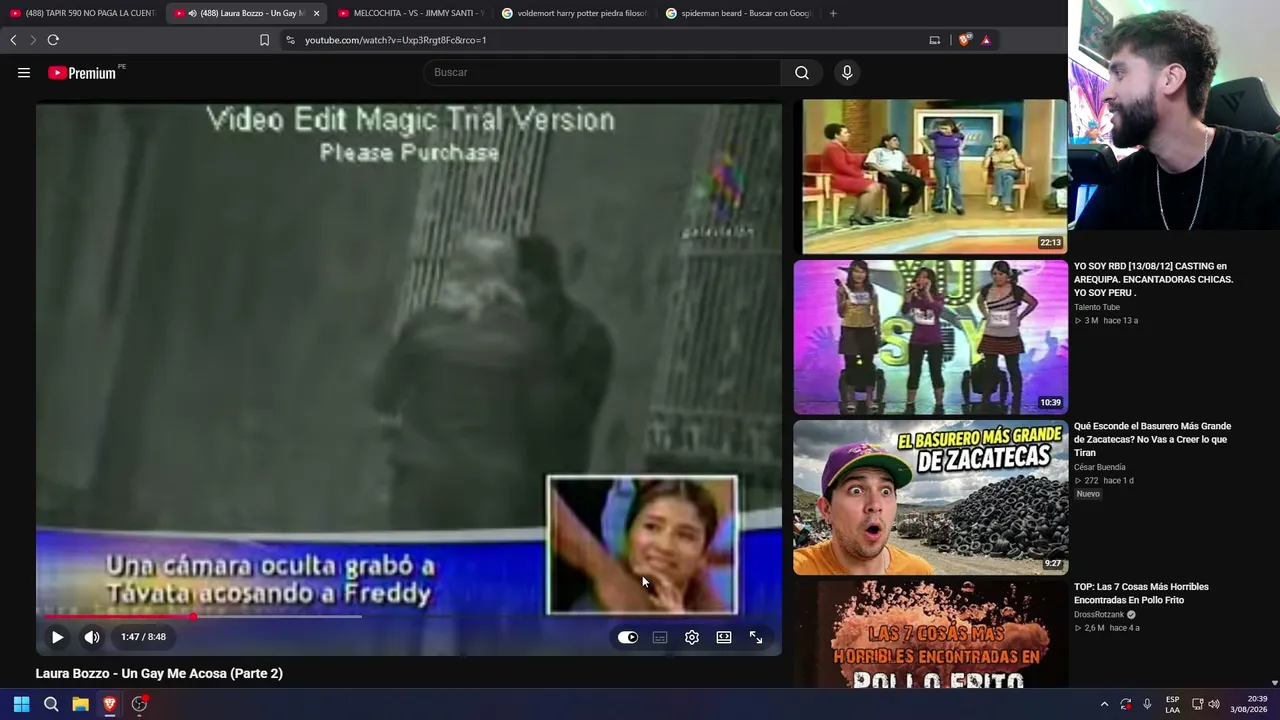
Task: Start voice search with the microphone
Action: click(x=847, y=72)
